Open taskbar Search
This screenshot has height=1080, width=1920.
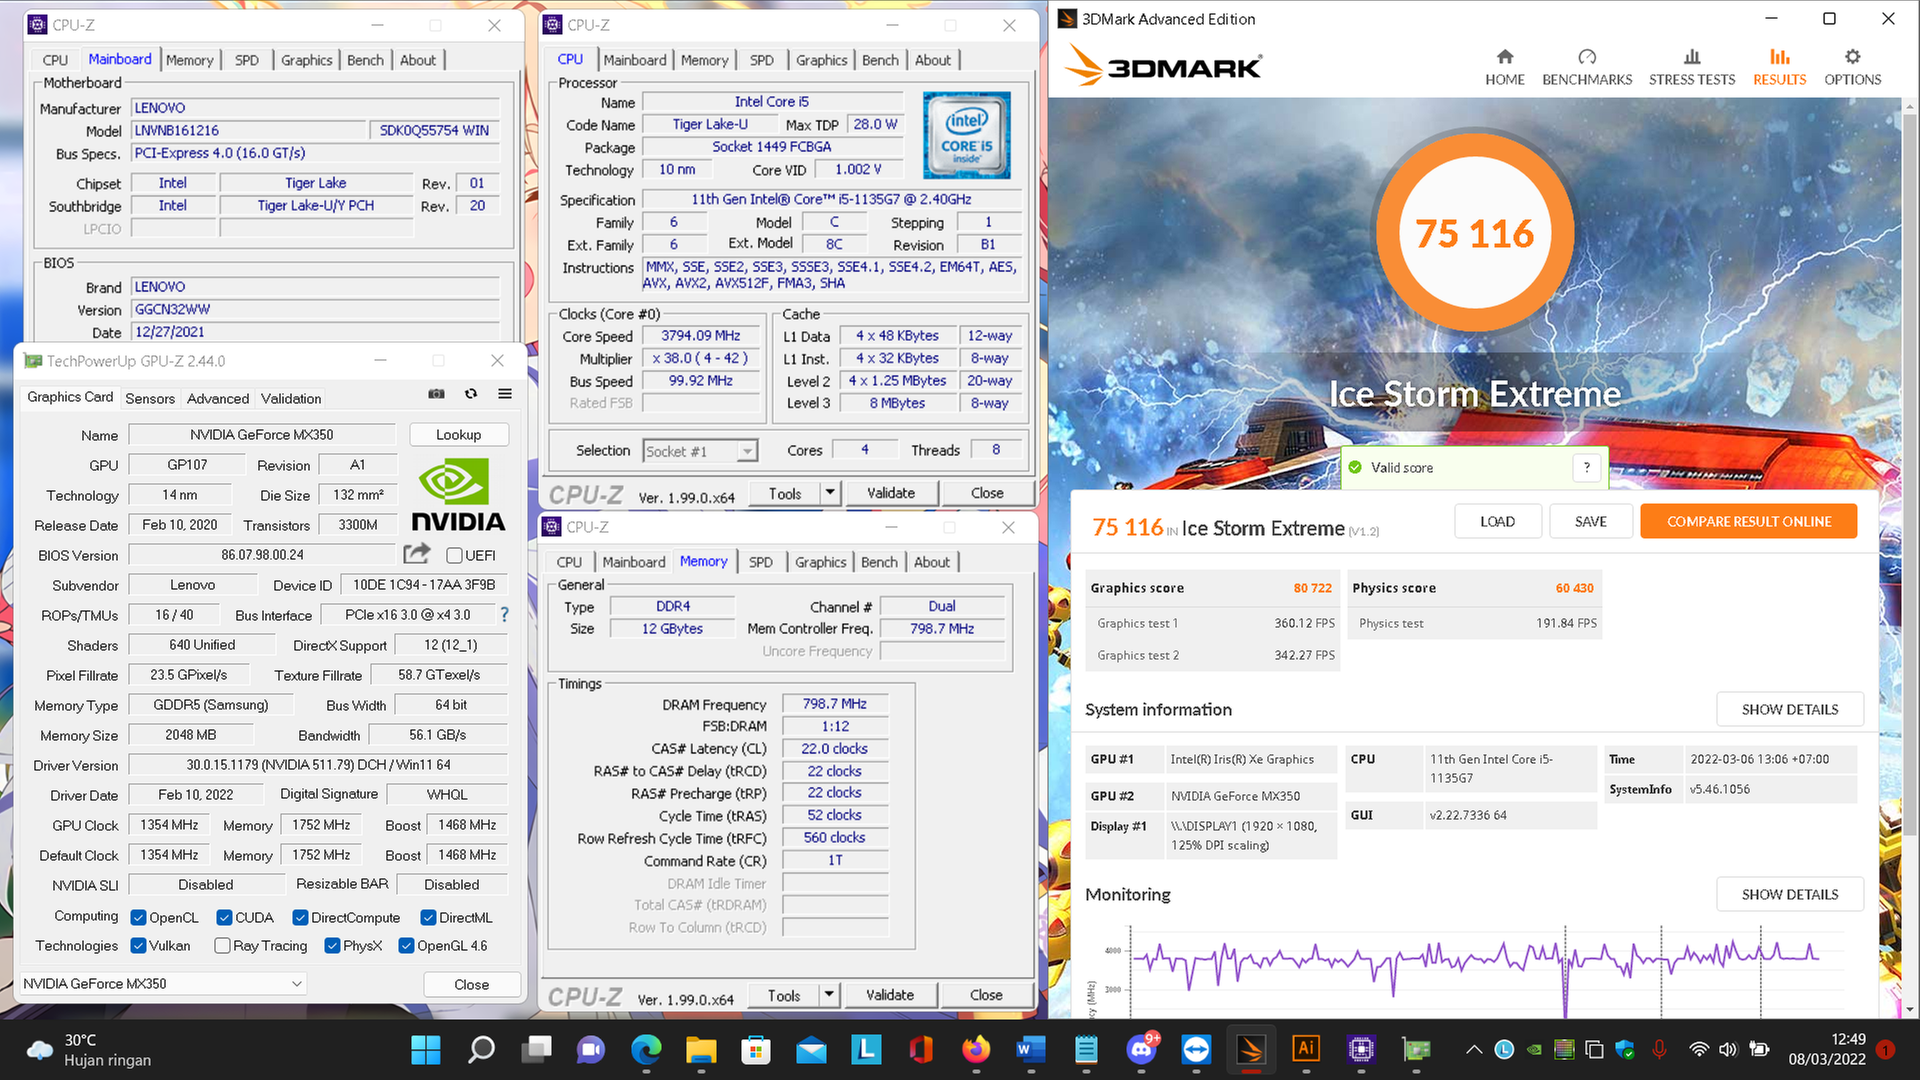481,1049
